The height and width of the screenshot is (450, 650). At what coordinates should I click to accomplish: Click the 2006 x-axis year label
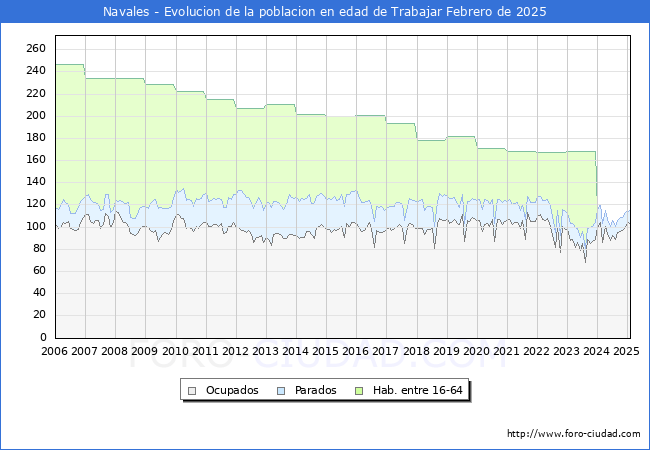54,351
